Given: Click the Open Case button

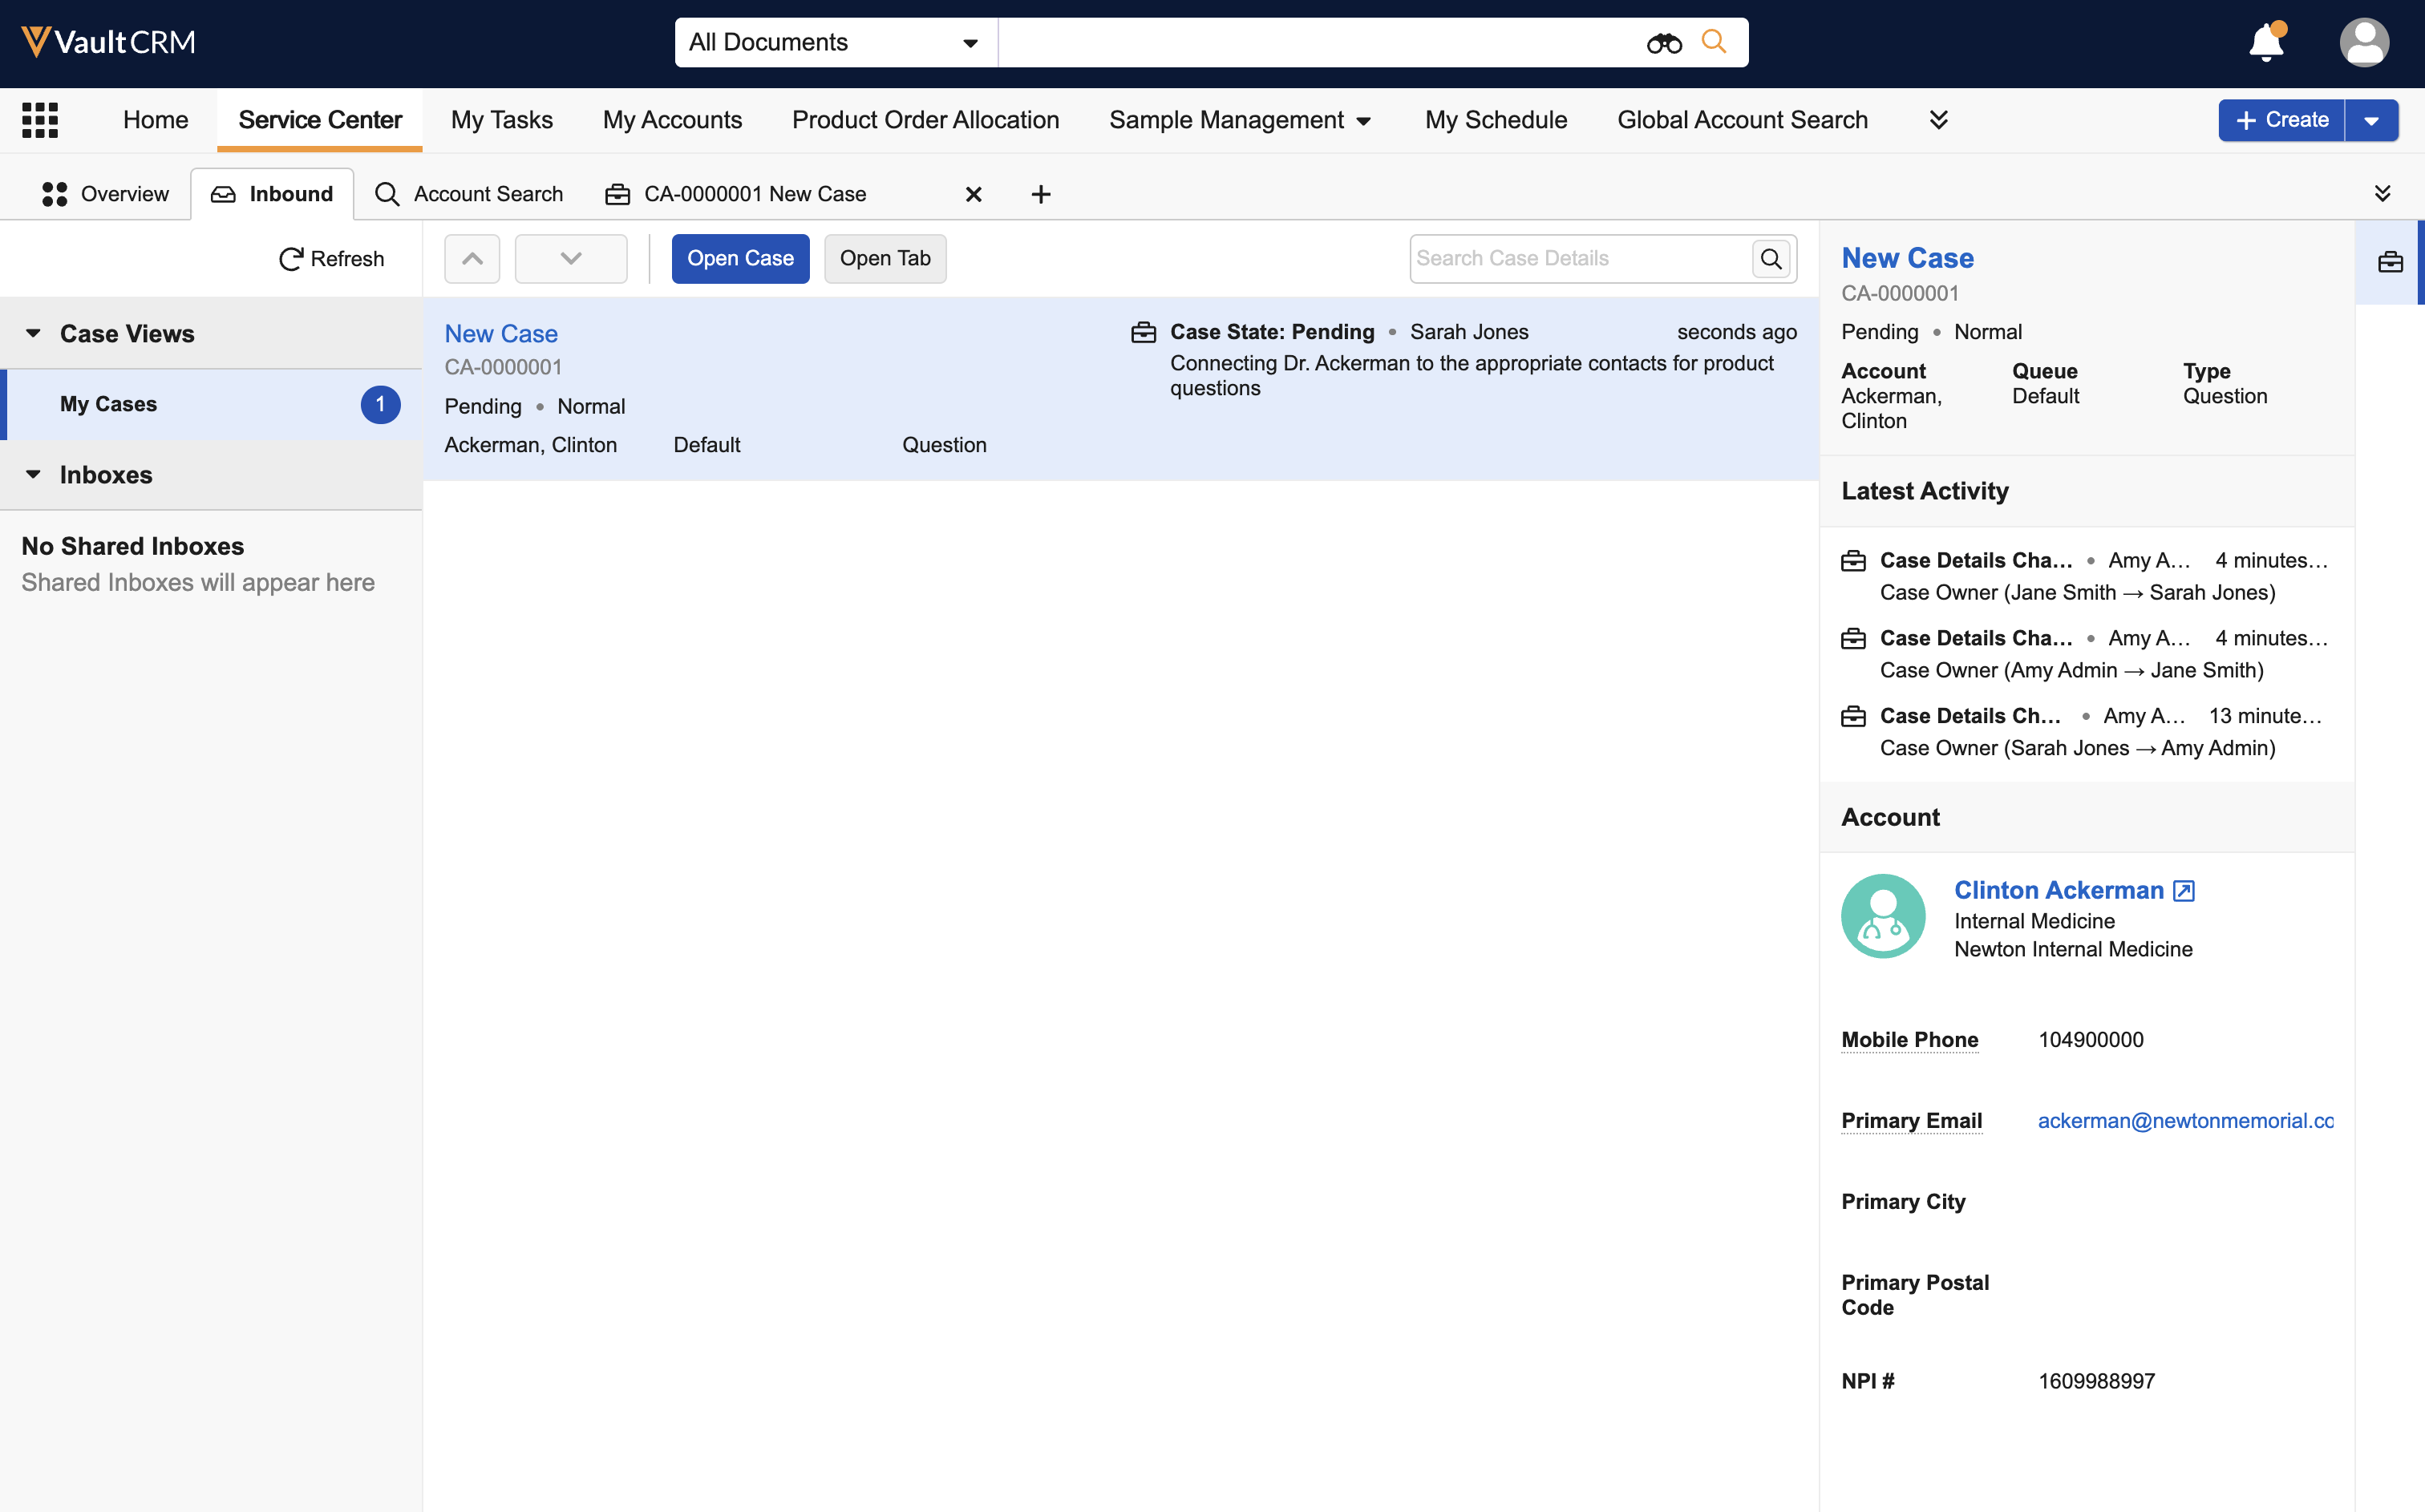Looking at the screenshot, I should (x=740, y=259).
